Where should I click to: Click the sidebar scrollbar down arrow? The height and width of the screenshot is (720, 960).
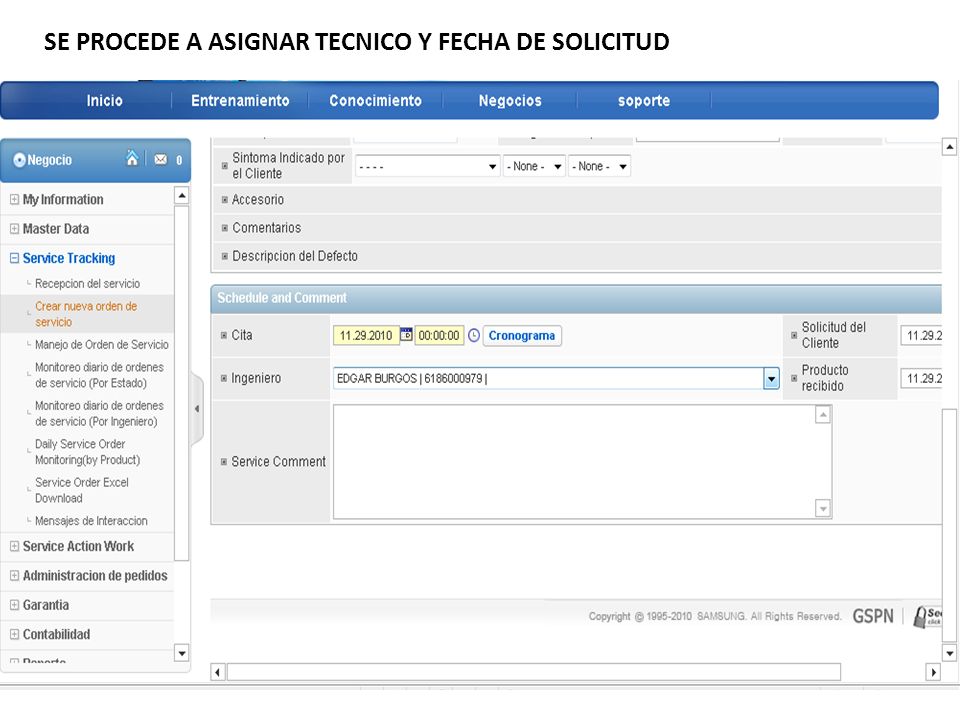181,653
